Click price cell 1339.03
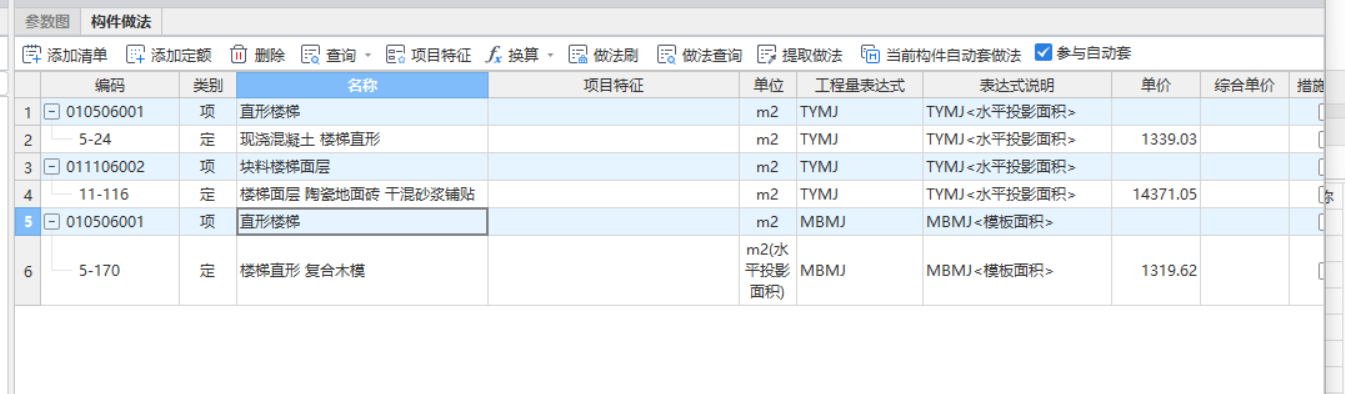 click(x=1156, y=139)
